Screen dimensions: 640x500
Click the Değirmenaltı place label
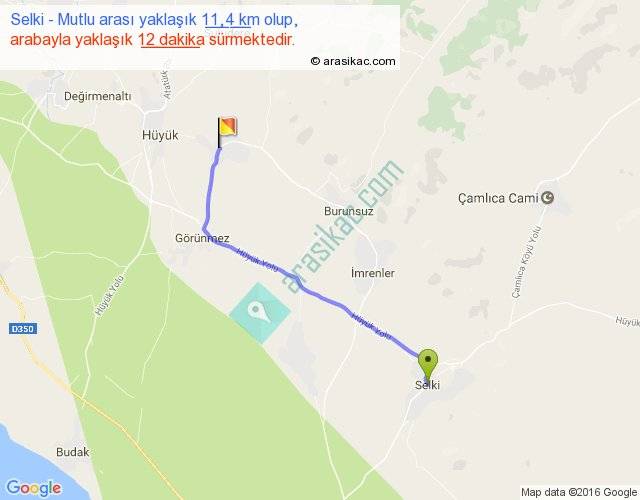[98, 97]
